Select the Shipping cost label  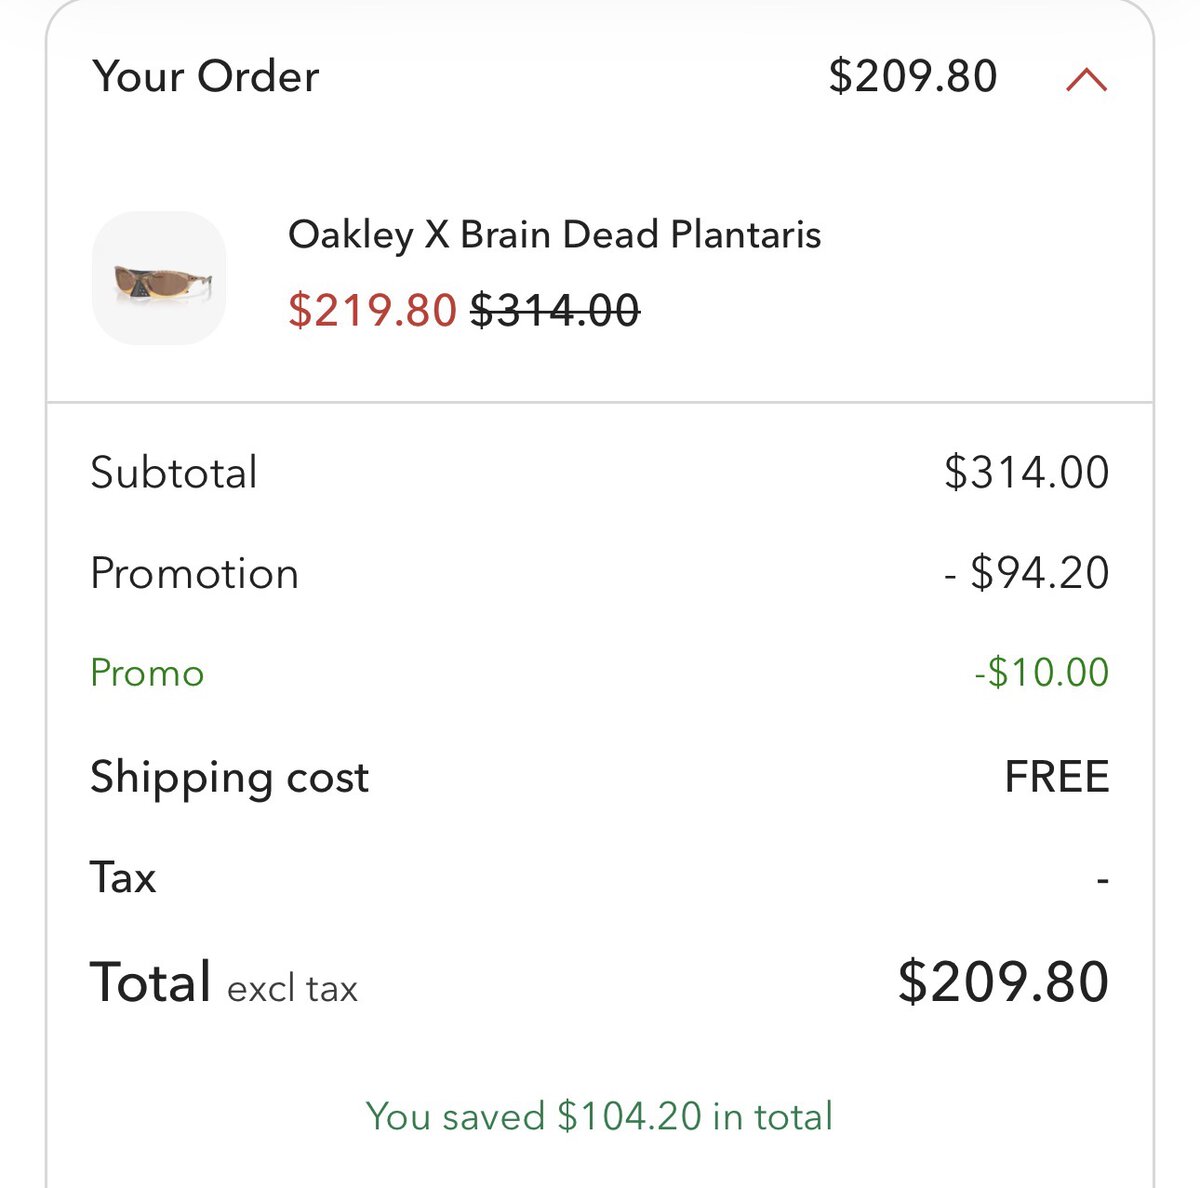pyautogui.click(x=229, y=777)
